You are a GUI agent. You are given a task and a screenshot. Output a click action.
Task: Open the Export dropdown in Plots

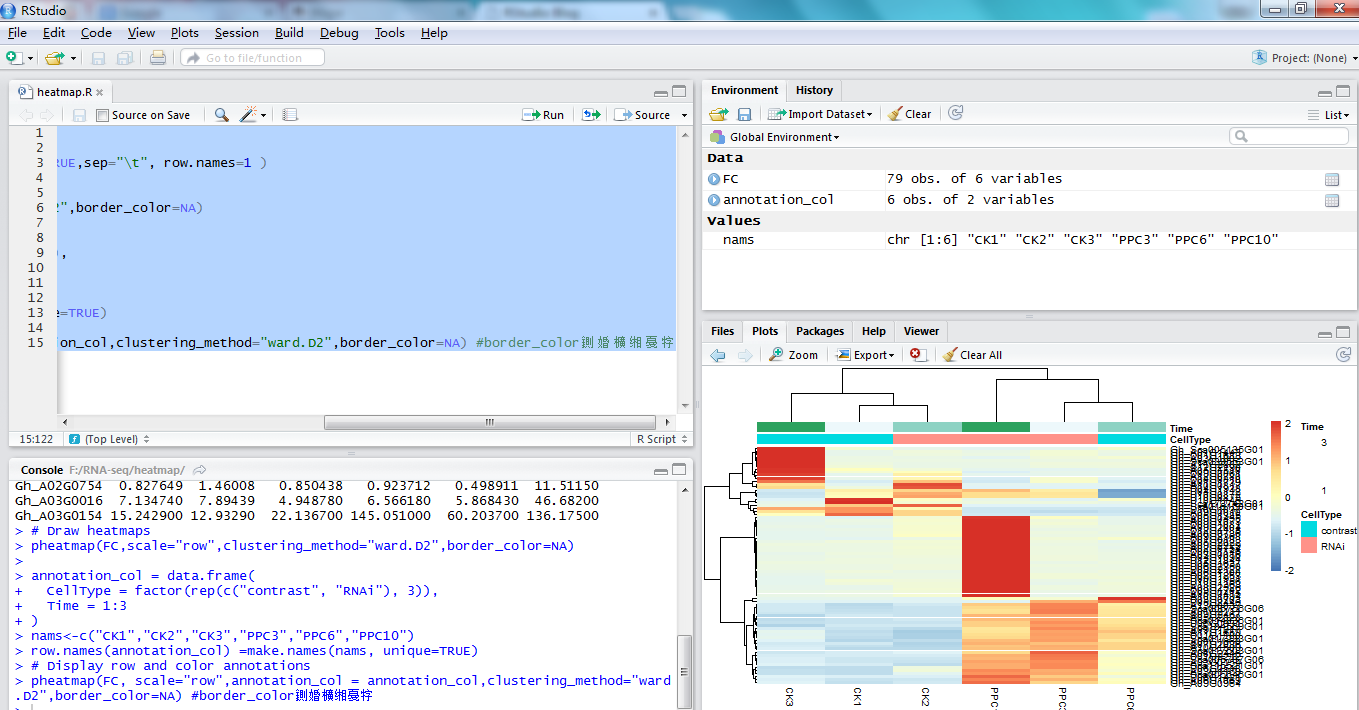865,355
